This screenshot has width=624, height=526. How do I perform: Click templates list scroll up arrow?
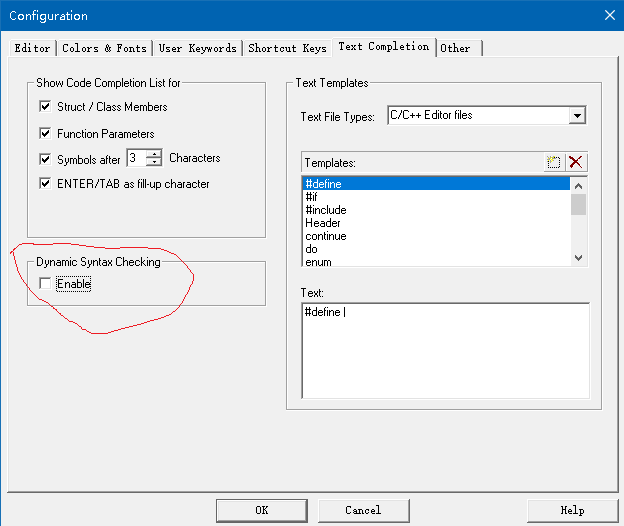click(x=579, y=186)
